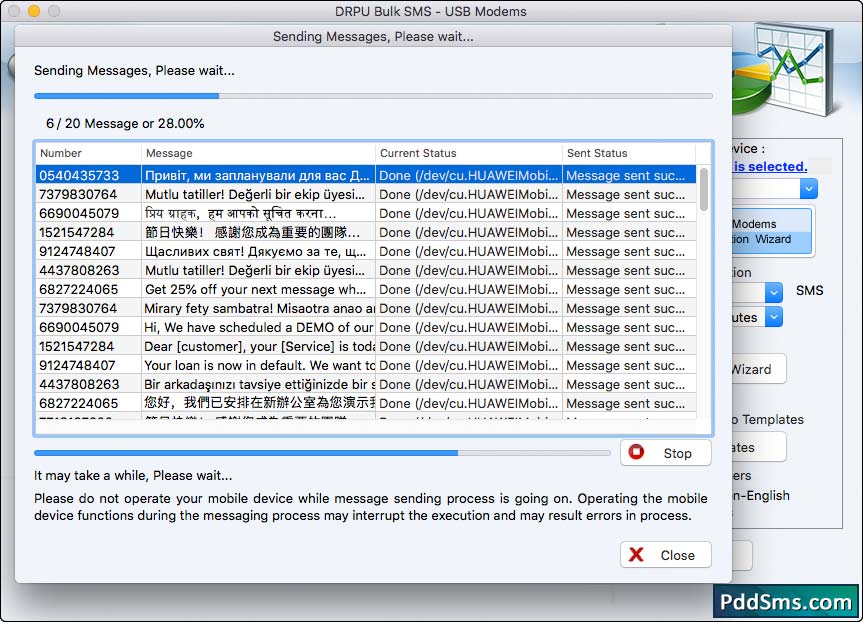863x622 pixels.
Task: Select 'Dear [customer], your [Service]' row
Action: coord(366,346)
